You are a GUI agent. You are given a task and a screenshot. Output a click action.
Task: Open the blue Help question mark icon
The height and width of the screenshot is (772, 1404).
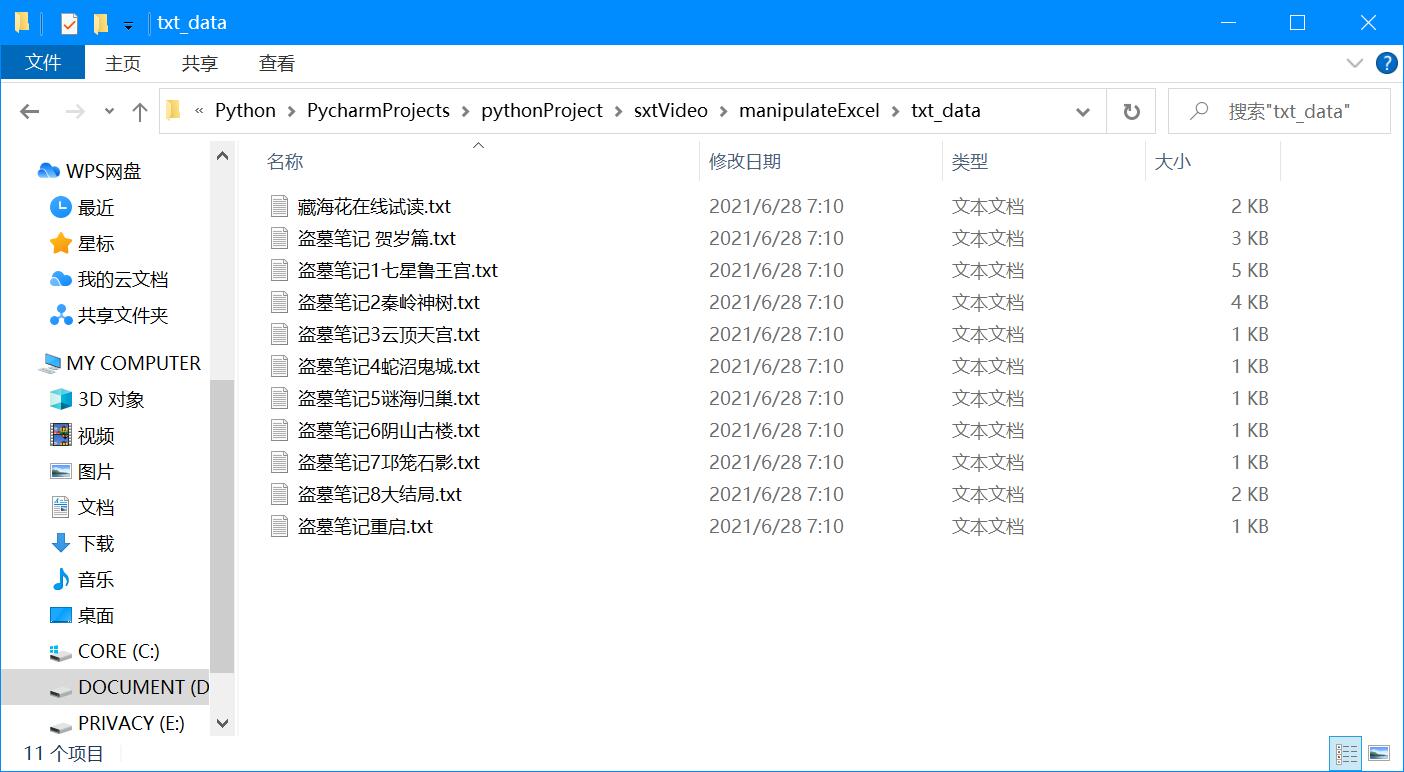pos(1387,63)
